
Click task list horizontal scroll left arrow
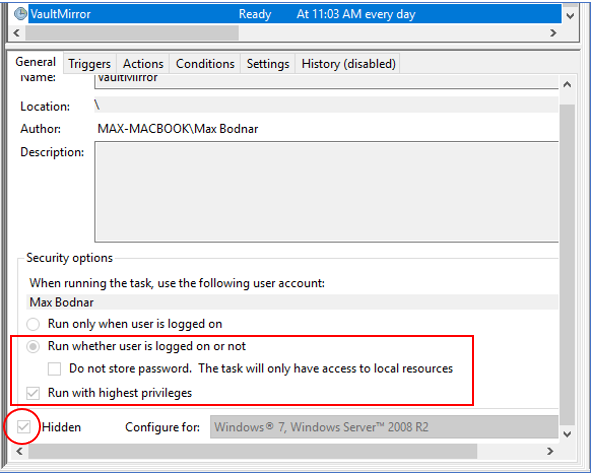pyautogui.click(x=17, y=33)
